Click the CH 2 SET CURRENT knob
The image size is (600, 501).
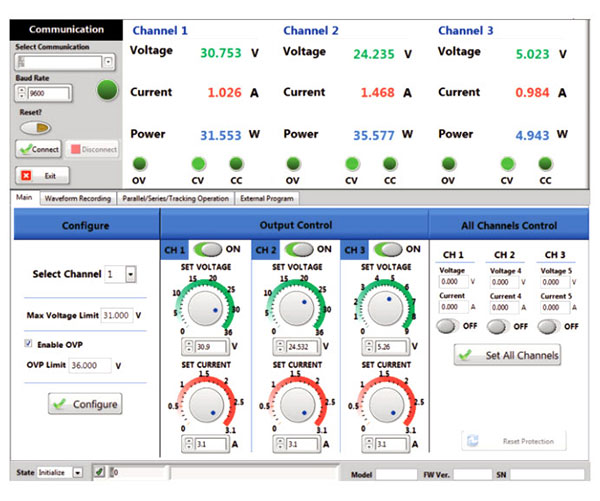click(297, 405)
